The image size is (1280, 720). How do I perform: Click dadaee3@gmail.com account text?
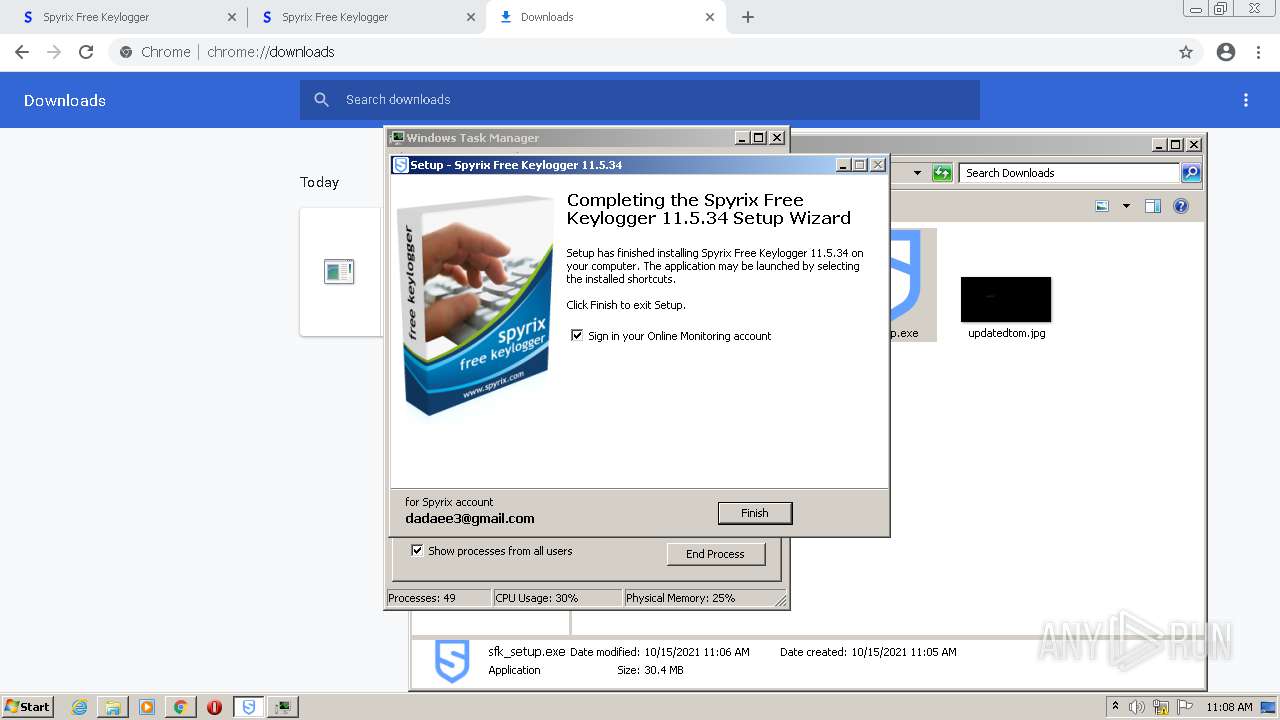pos(470,518)
